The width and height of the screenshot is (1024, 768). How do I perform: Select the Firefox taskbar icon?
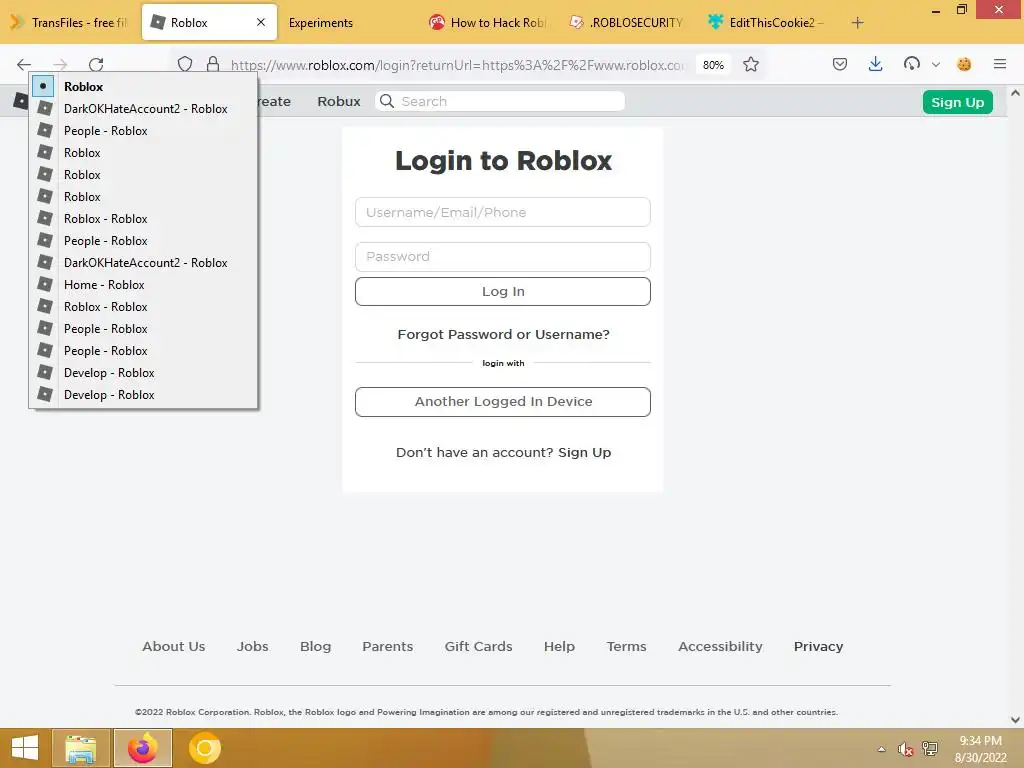[x=142, y=748]
